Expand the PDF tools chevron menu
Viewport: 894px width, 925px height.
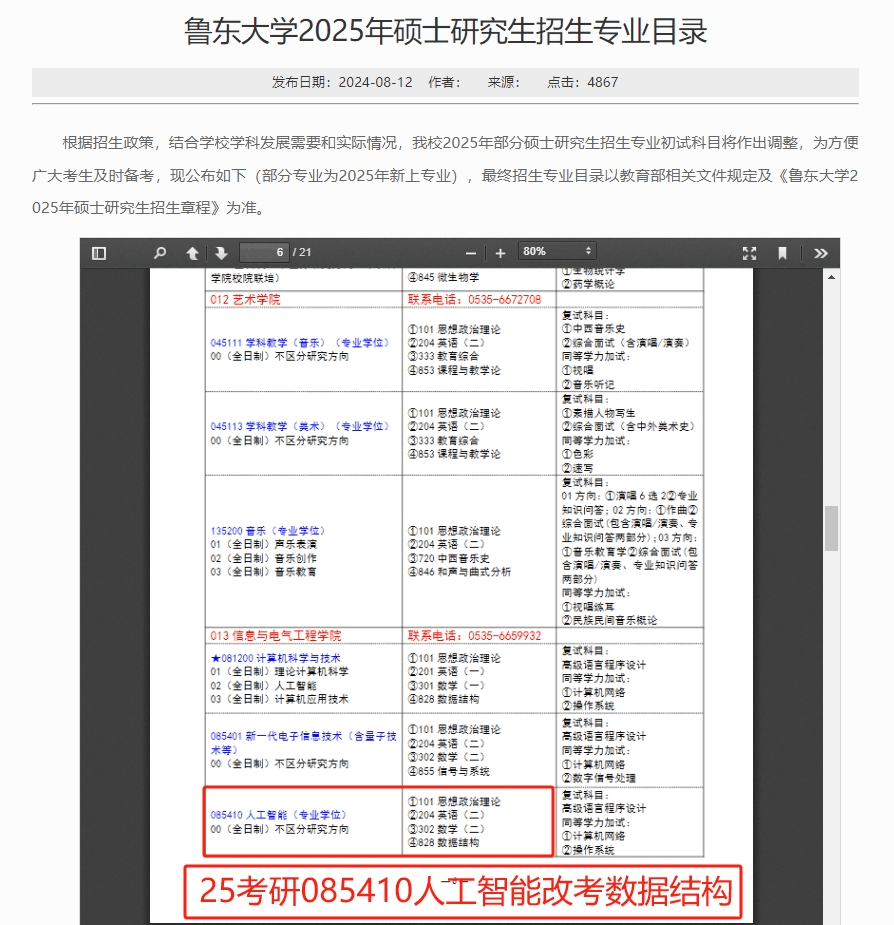(820, 253)
